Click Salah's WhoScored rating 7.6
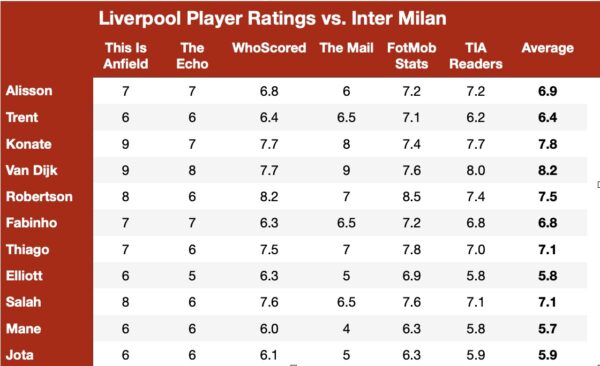The image size is (600, 366). (x=269, y=302)
